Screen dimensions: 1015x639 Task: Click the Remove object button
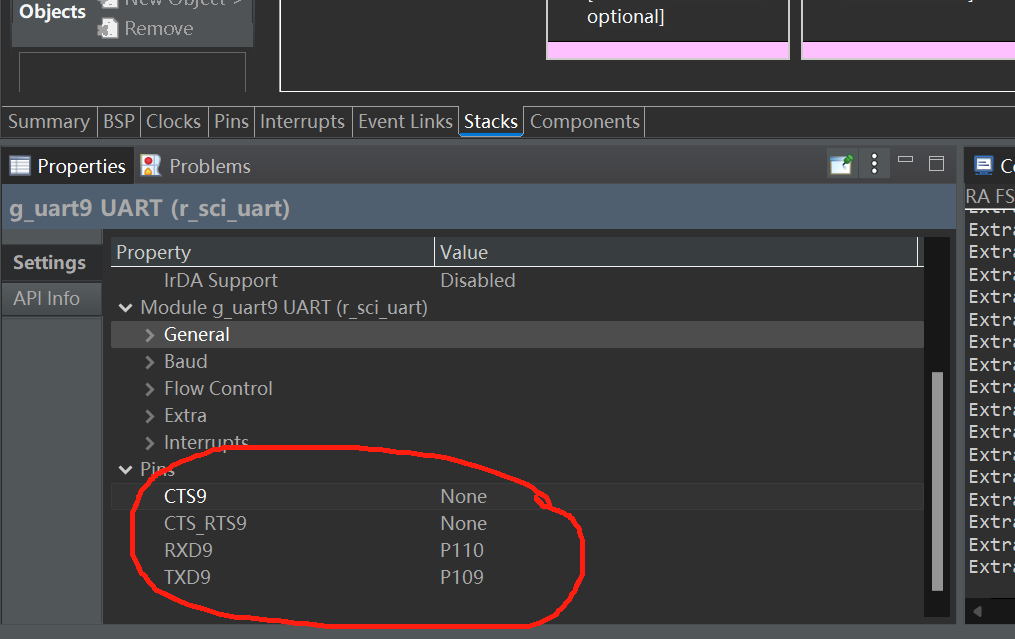point(146,28)
